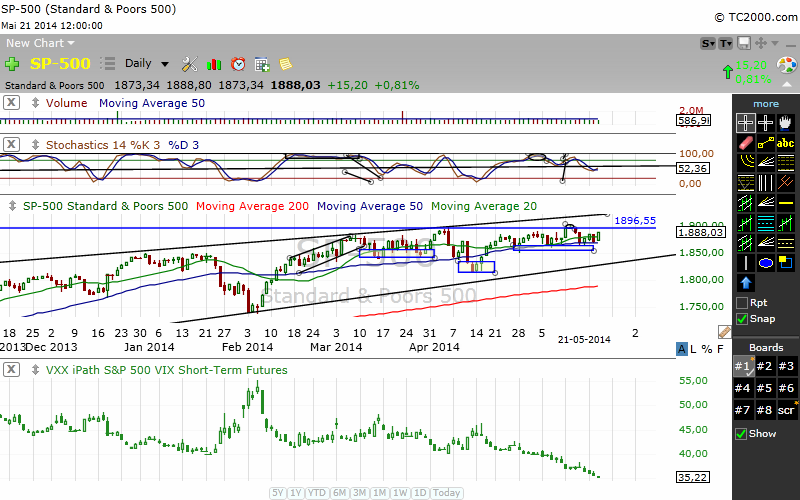Close the VXX pane with X
The height and width of the screenshot is (500, 800).
coord(11,369)
